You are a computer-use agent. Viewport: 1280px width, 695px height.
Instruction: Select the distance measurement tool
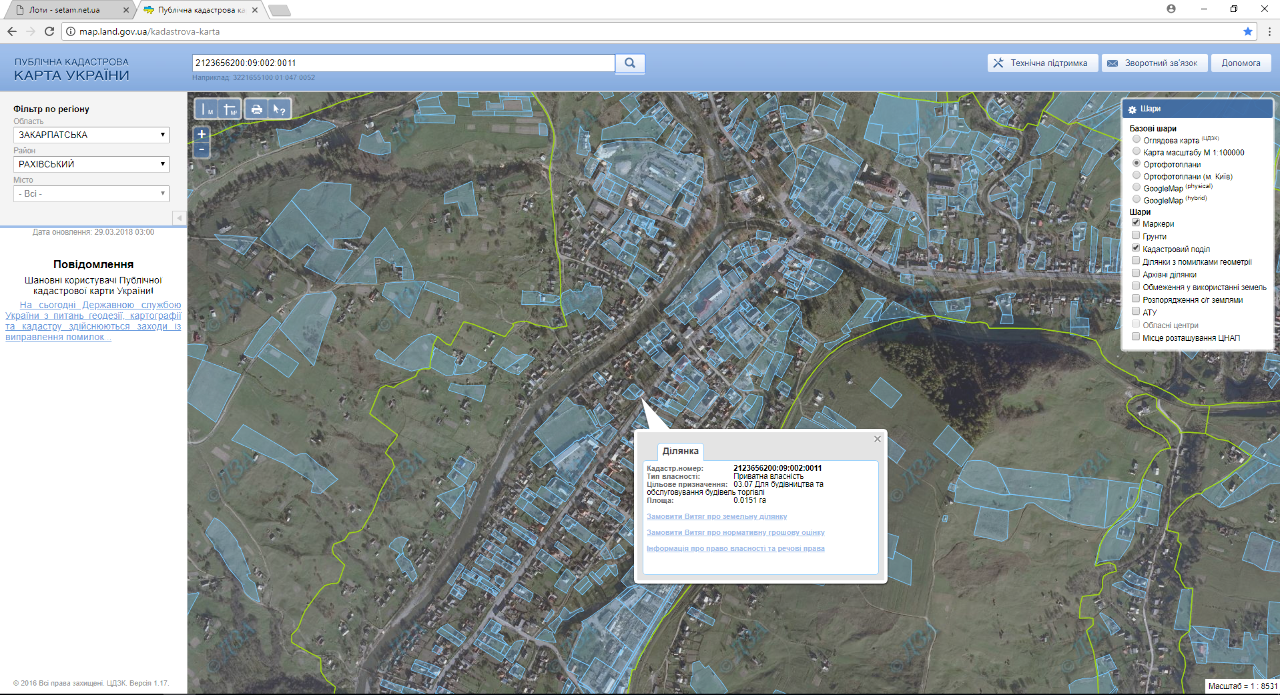pos(207,109)
